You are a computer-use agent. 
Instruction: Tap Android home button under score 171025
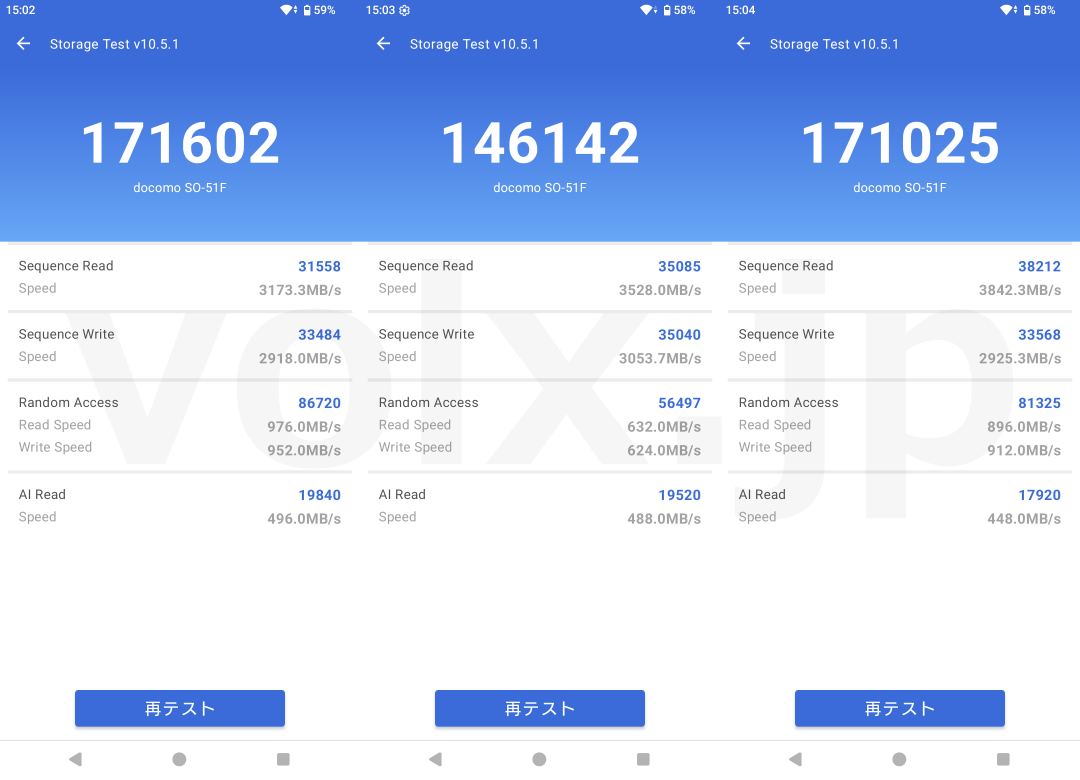(899, 759)
